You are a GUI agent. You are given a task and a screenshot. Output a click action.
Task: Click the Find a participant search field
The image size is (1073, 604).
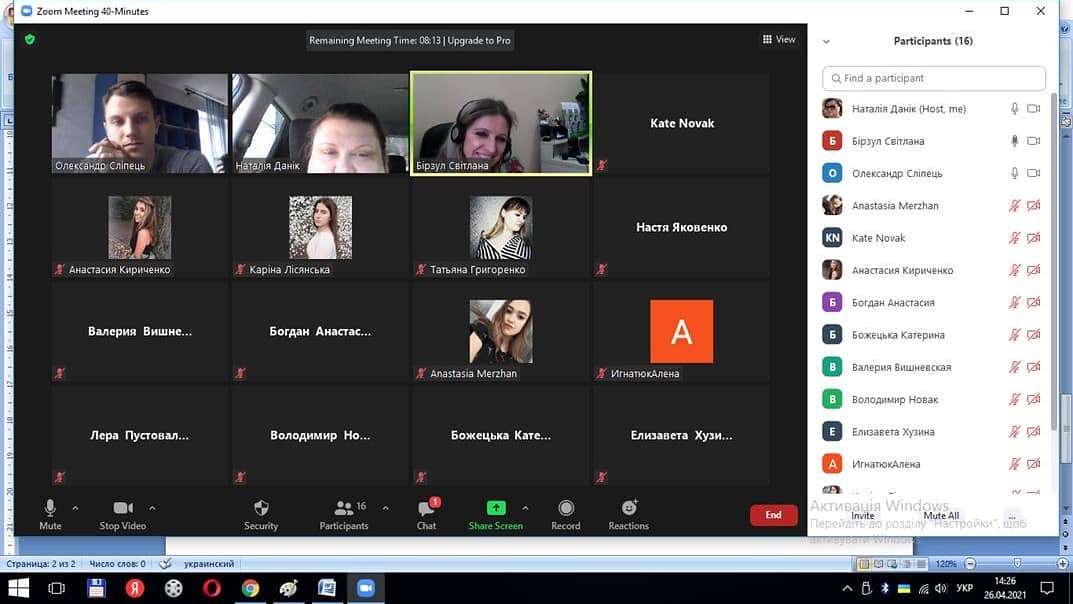point(934,78)
